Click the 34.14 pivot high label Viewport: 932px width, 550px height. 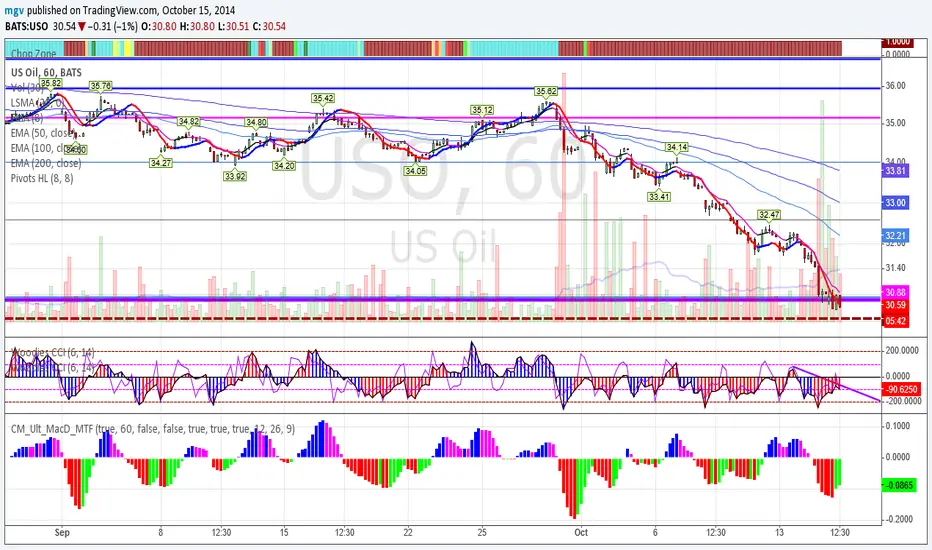click(x=676, y=147)
